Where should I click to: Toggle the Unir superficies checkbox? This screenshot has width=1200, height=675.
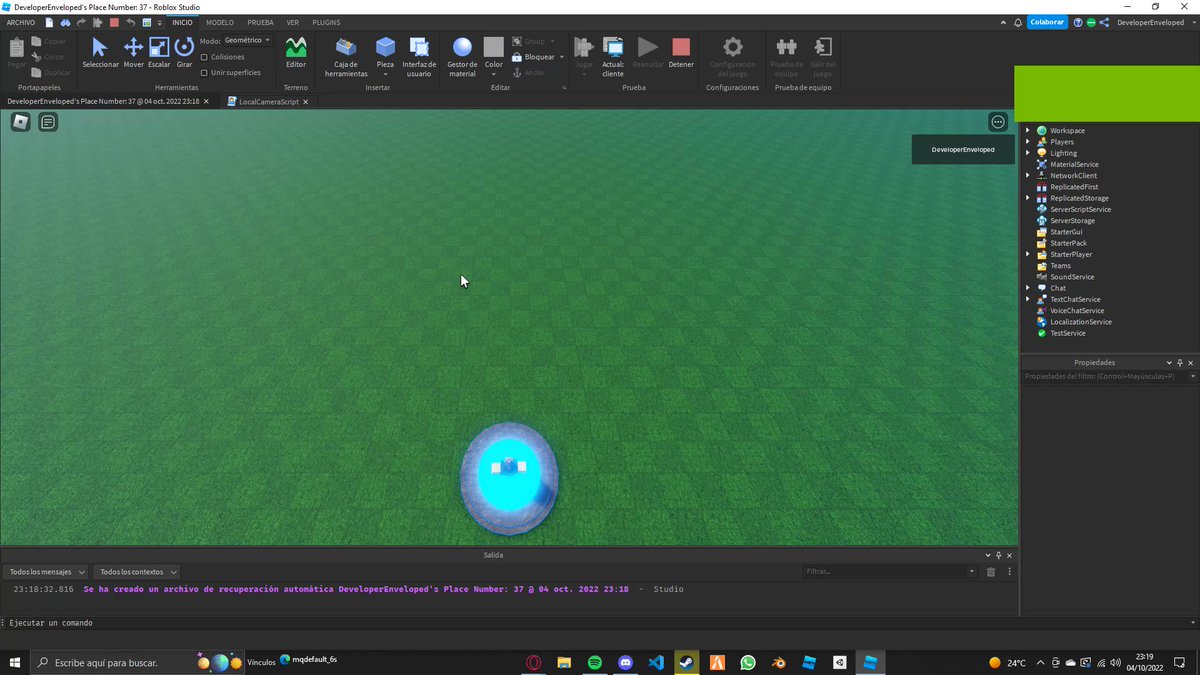[x=205, y=72]
